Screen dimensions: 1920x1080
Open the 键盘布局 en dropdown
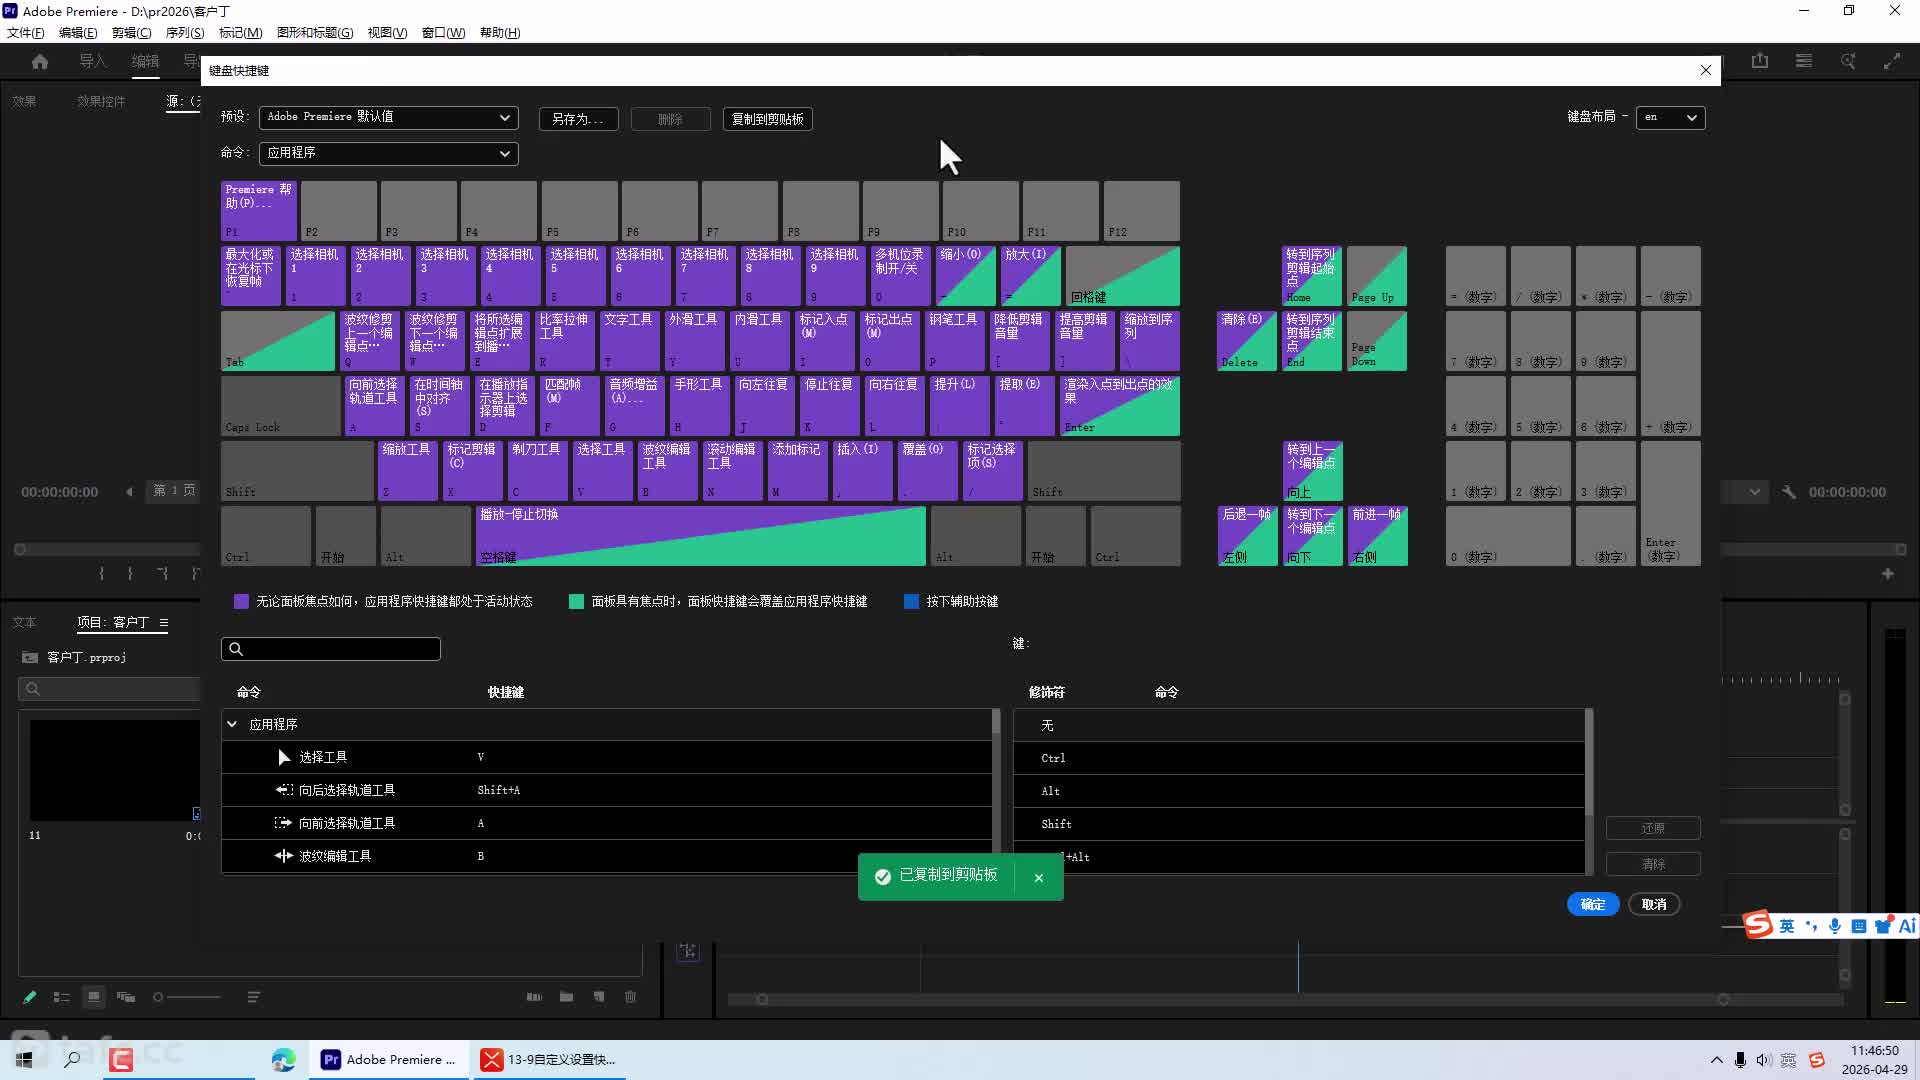[1671, 117]
